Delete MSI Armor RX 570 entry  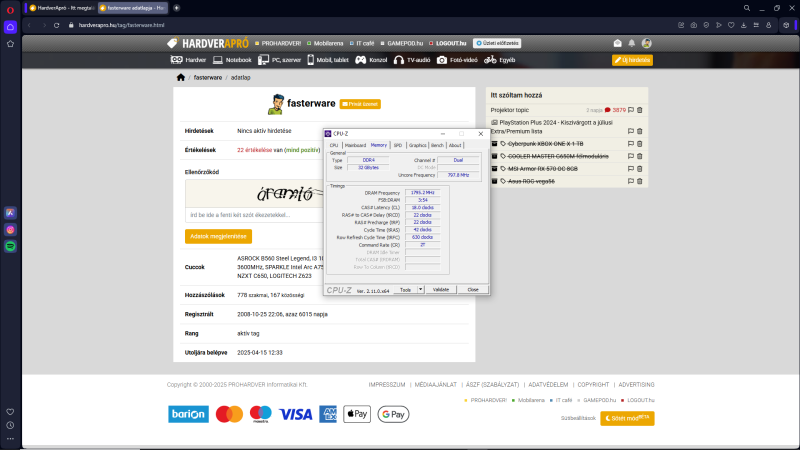(x=639, y=169)
